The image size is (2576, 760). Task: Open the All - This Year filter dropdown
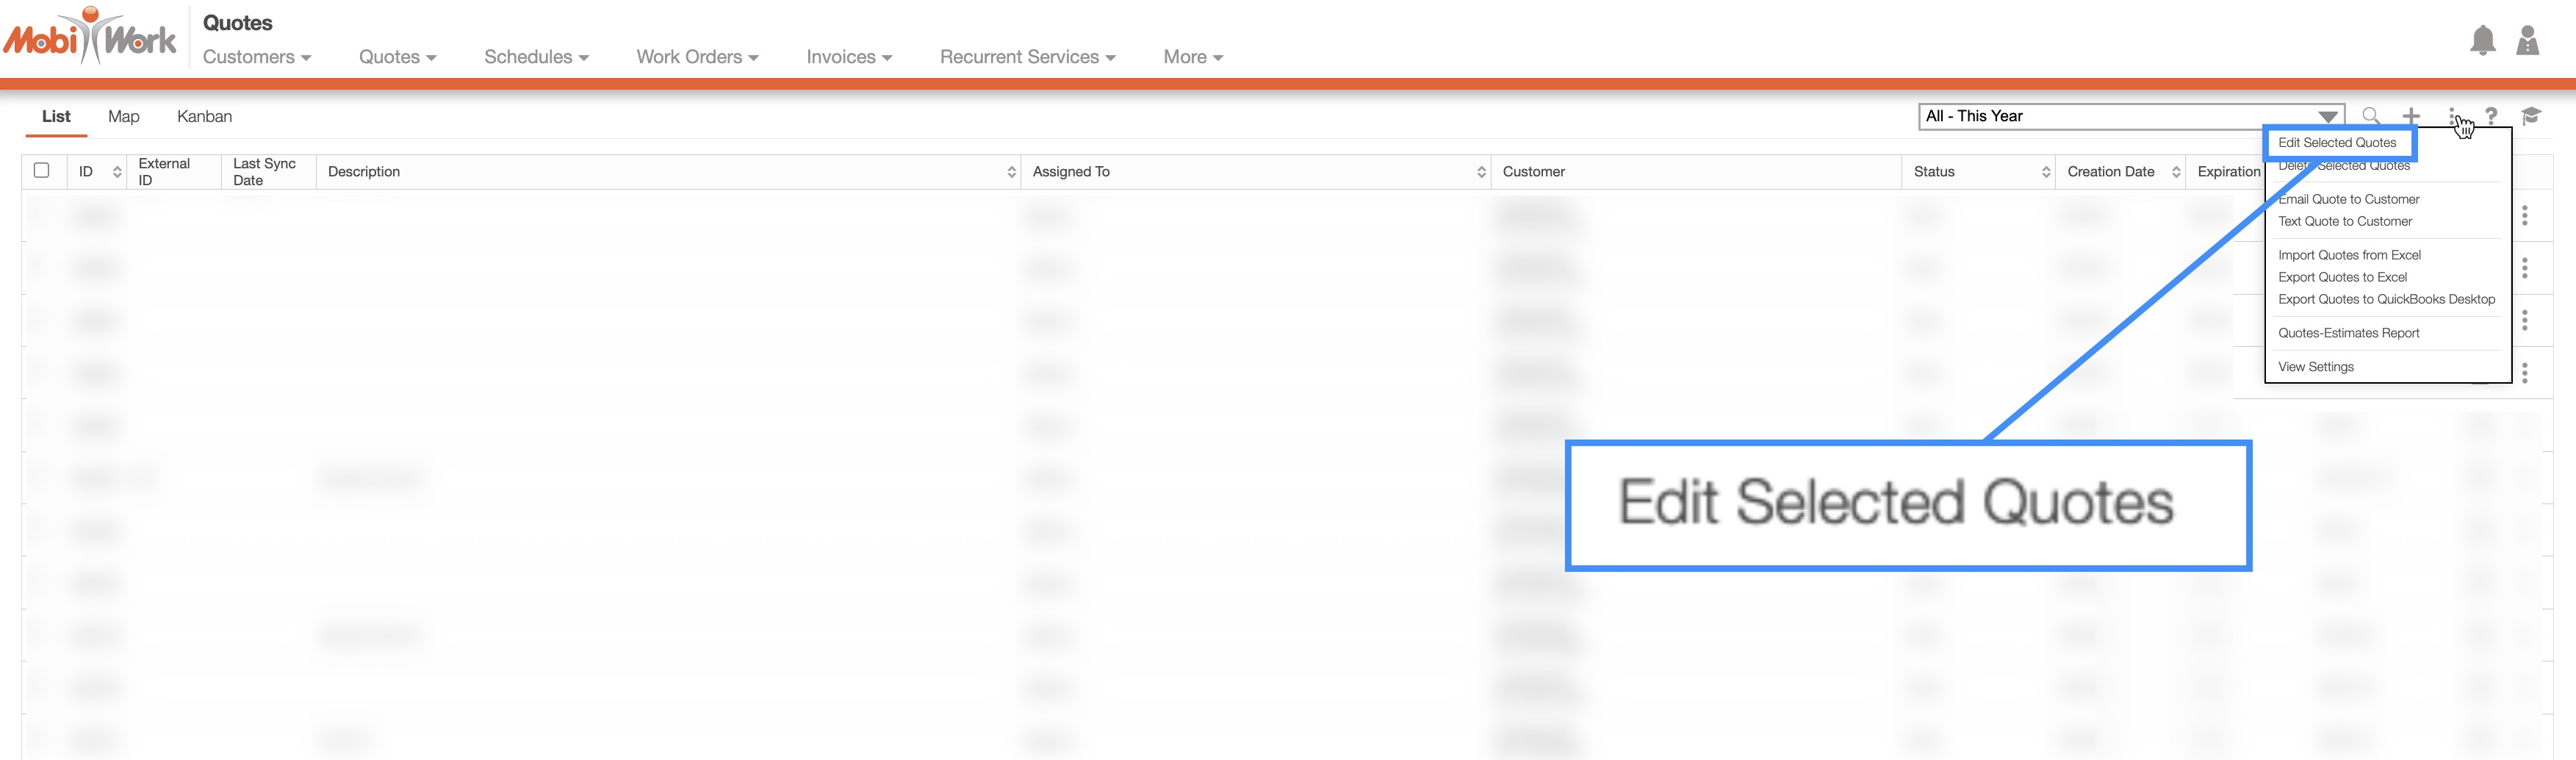[2129, 116]
